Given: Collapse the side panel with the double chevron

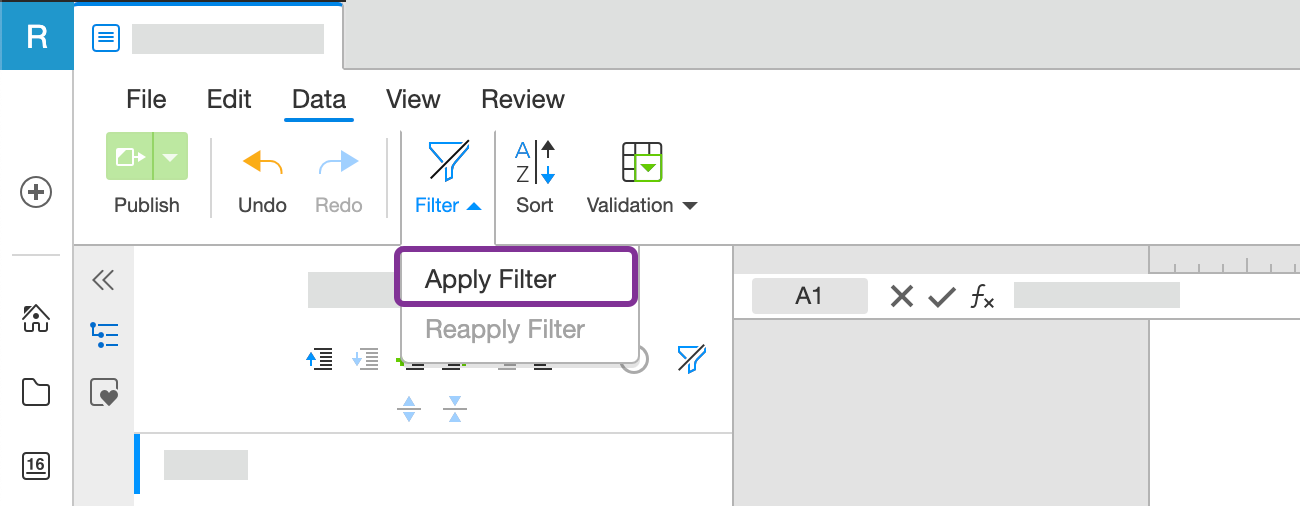Looking at the screenshot, I should tap(103, 280).
